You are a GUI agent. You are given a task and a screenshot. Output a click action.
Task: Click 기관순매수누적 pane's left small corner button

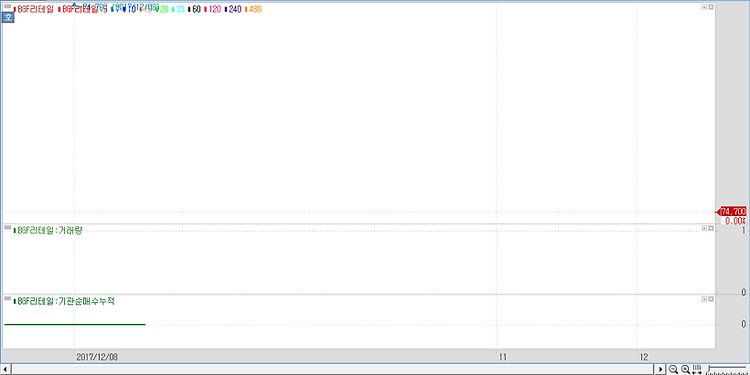[x=704, y=299]
